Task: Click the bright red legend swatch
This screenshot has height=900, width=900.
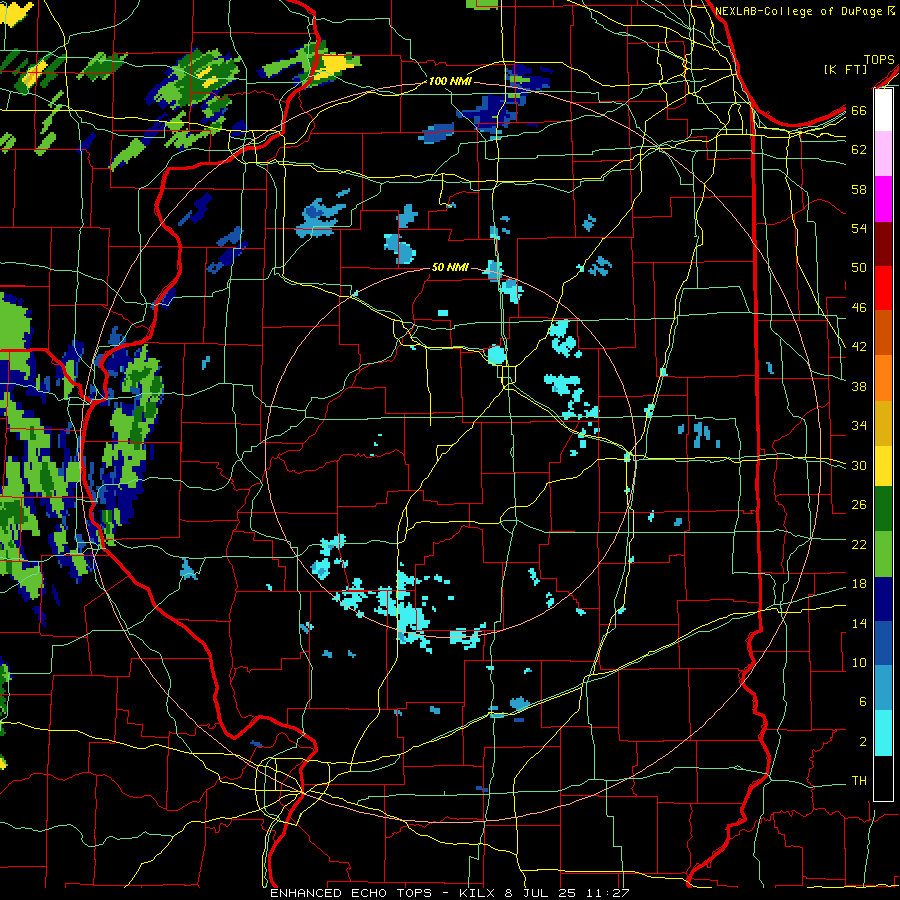Action: [883, 288]
